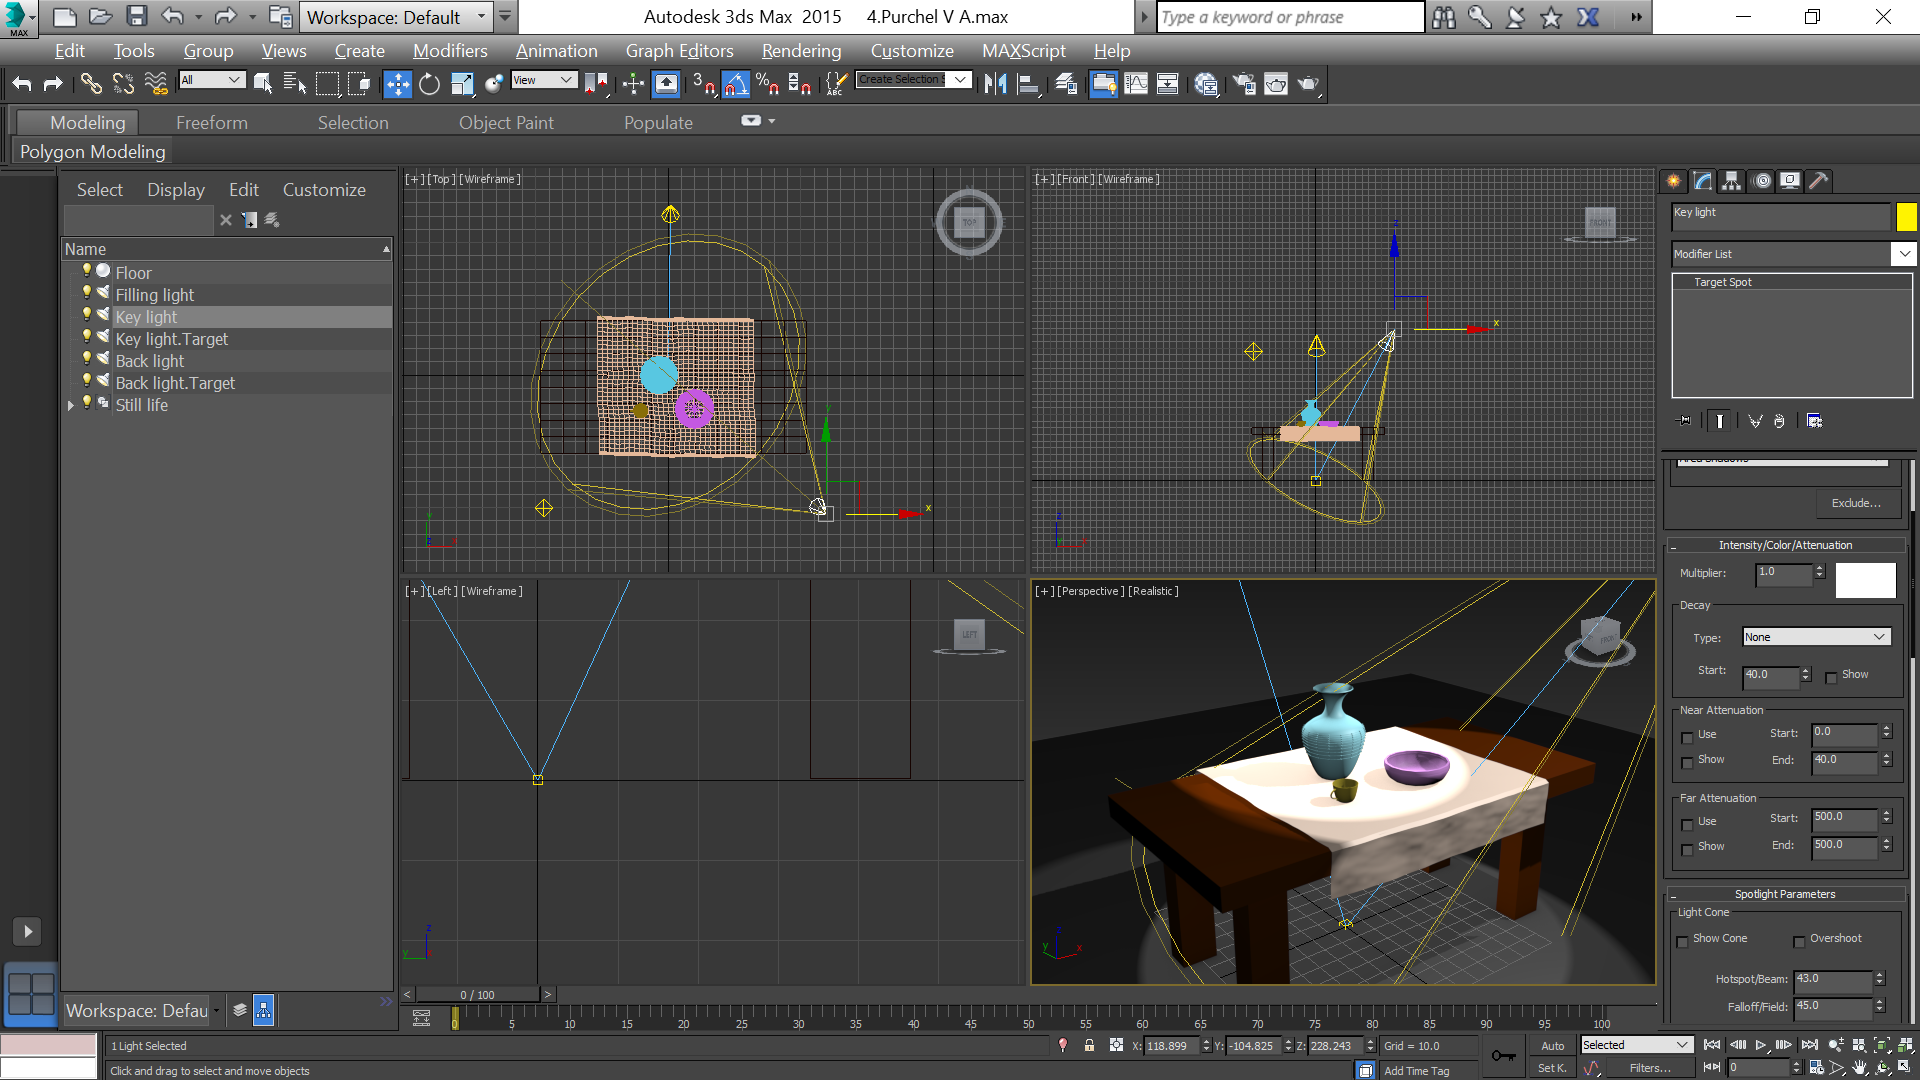Open the Display command panel tab

tap(1790, 181)
